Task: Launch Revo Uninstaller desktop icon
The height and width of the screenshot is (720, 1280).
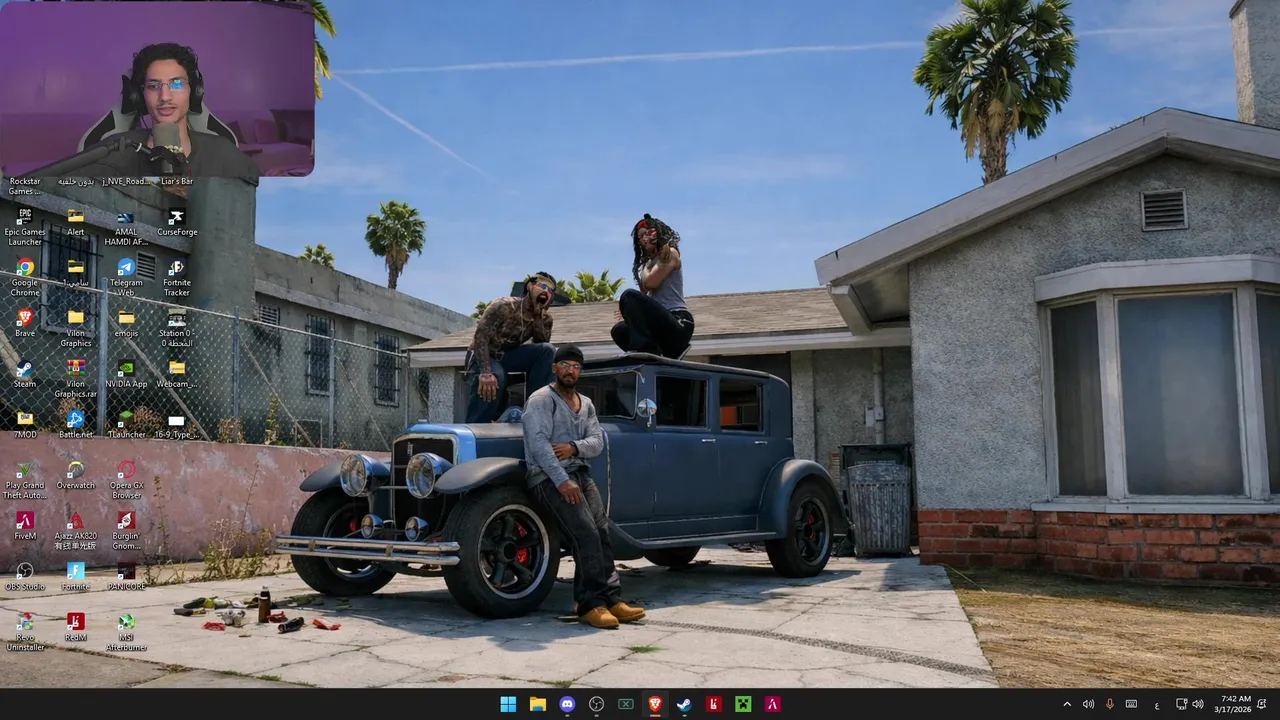Action: pos(25,632)
